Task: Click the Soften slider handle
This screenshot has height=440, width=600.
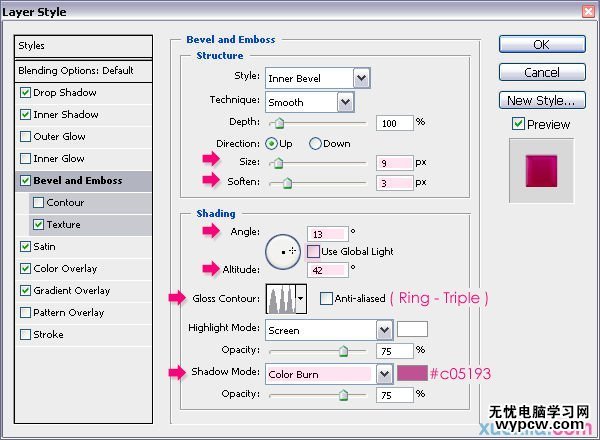Action: pyautogui.click(x=287, y=184)
